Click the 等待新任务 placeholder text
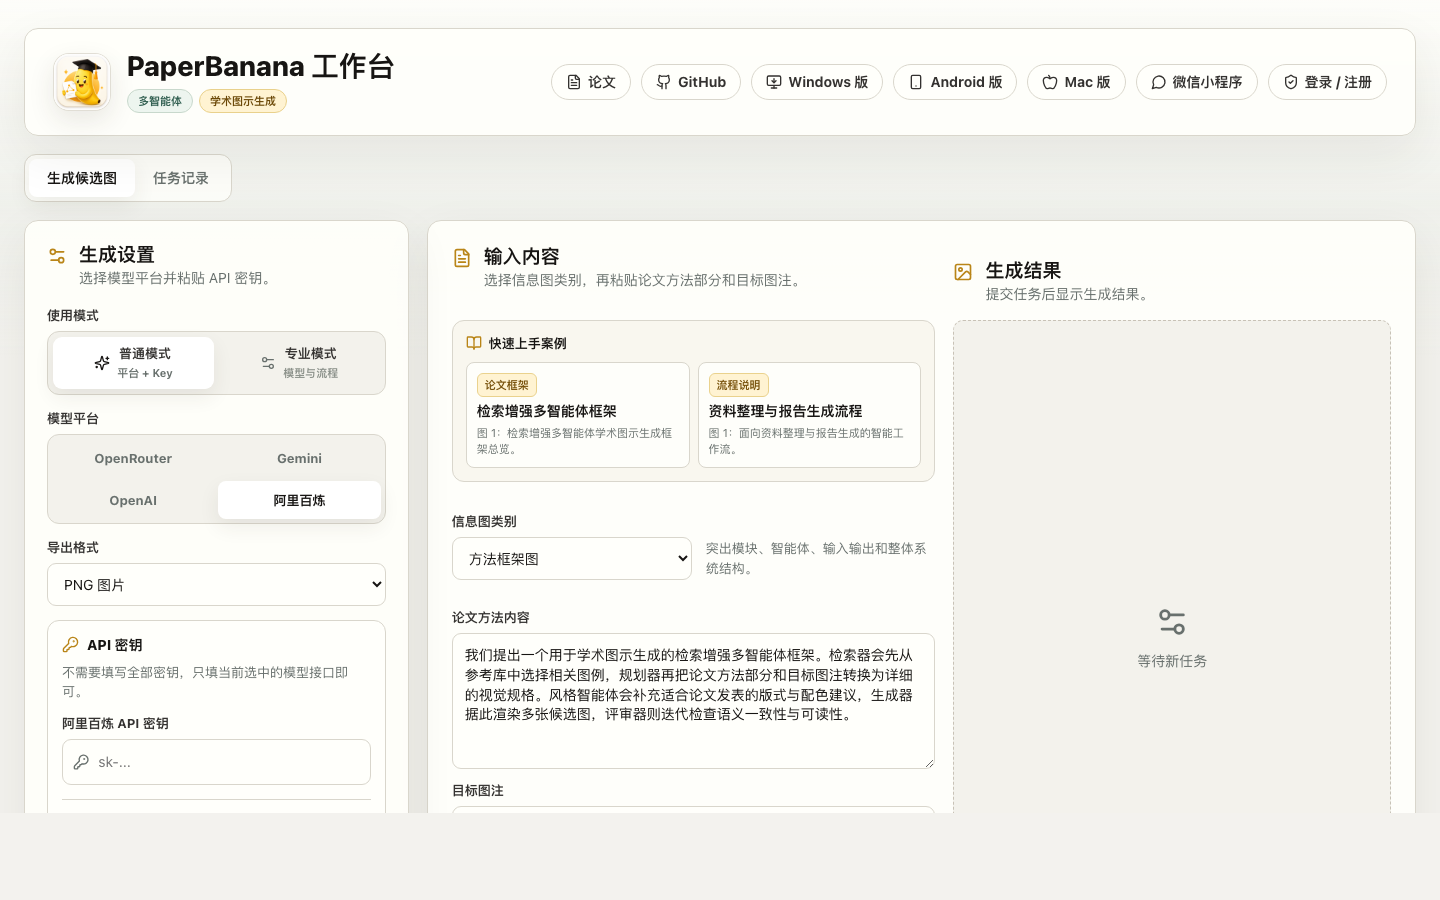Screen dimensions: 1440x900 pyautogui.click(x=1172, y=661)
